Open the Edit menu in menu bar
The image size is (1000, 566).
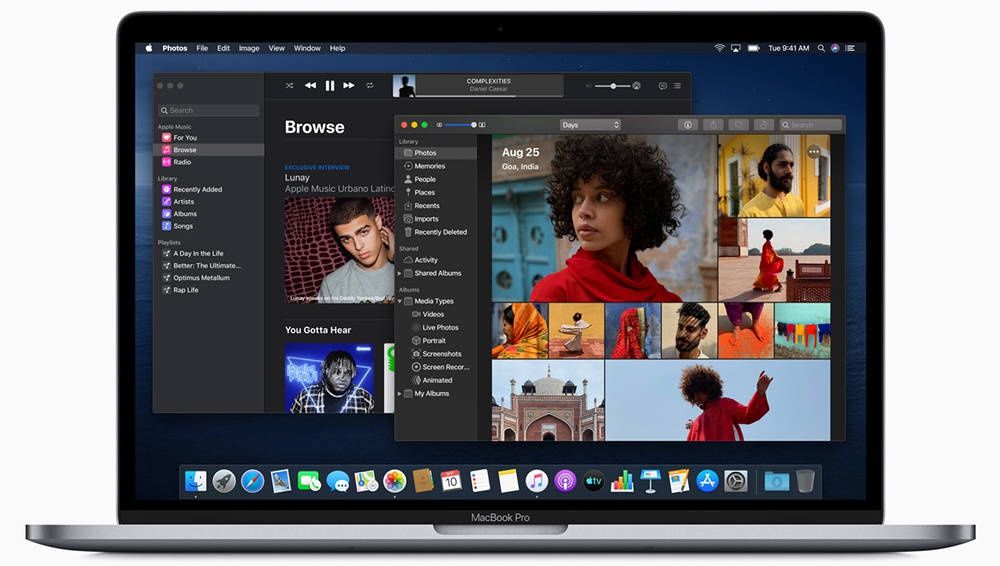click(x=223, y=48)
